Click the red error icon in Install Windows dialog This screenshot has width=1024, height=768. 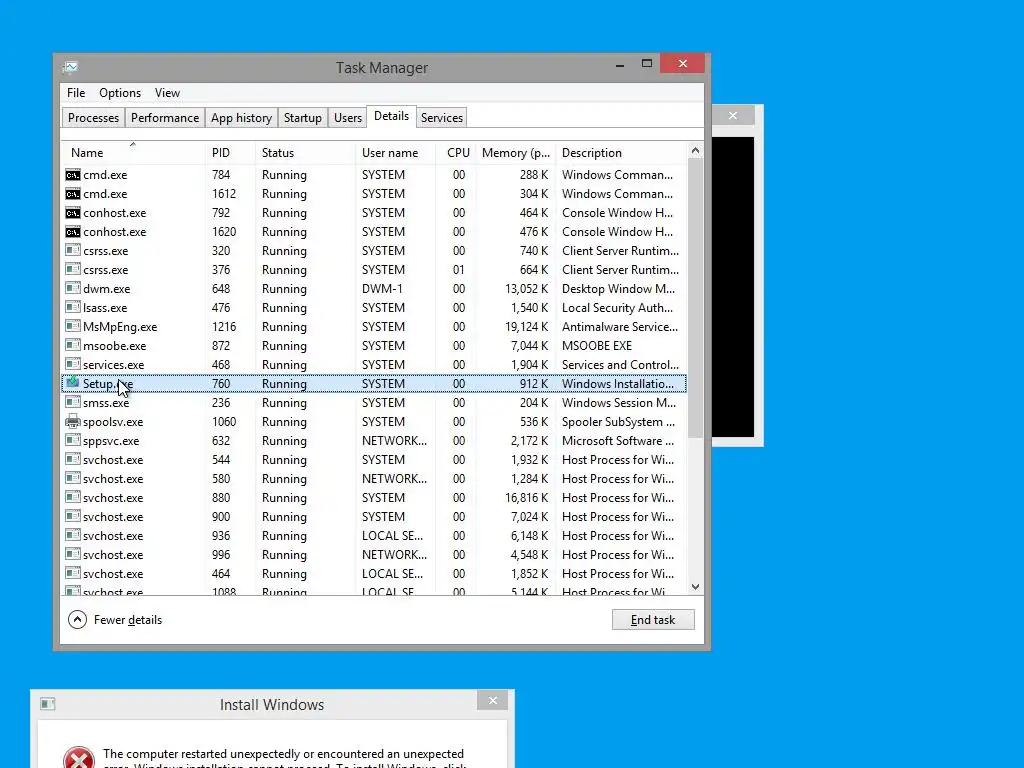(79, 758)
